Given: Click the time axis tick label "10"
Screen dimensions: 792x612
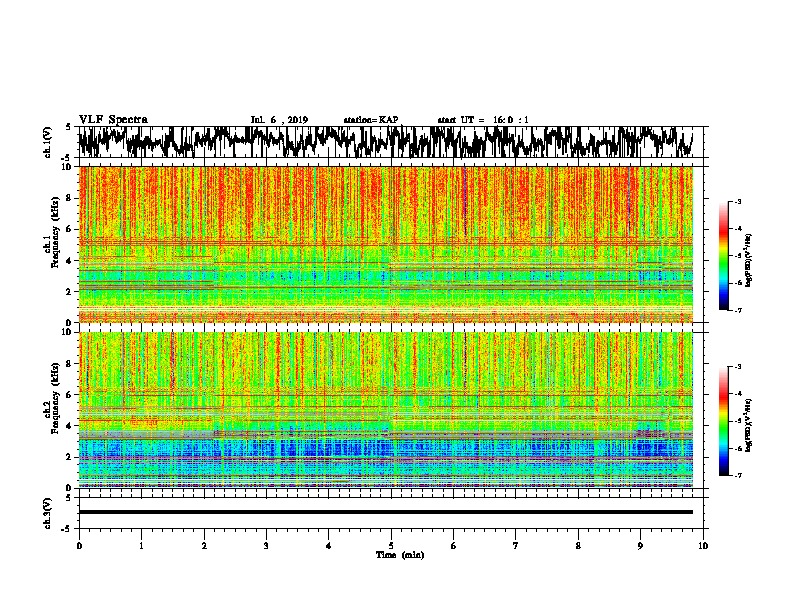Looking at the screenshot, I should coord(703,546).
